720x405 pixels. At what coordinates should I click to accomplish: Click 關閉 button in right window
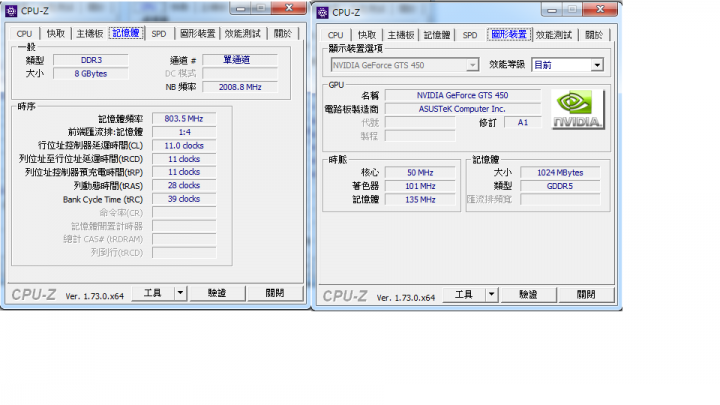pos(586,294)
